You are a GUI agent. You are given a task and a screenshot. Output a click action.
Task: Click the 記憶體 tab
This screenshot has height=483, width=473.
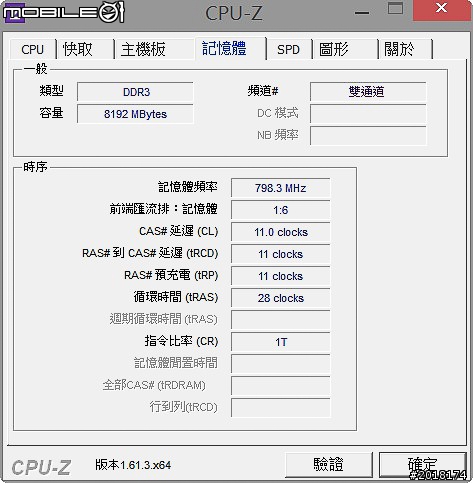230,48
